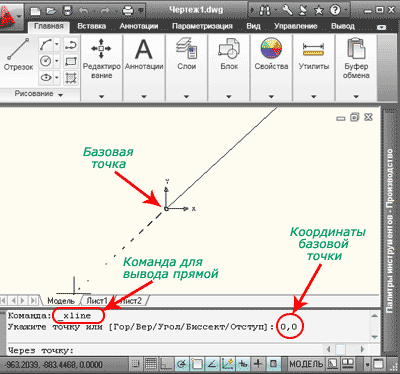This screenshot has width=400, height=374.
Task: Switch to the Параметризация ribbon tab
Action: [202, 26]
